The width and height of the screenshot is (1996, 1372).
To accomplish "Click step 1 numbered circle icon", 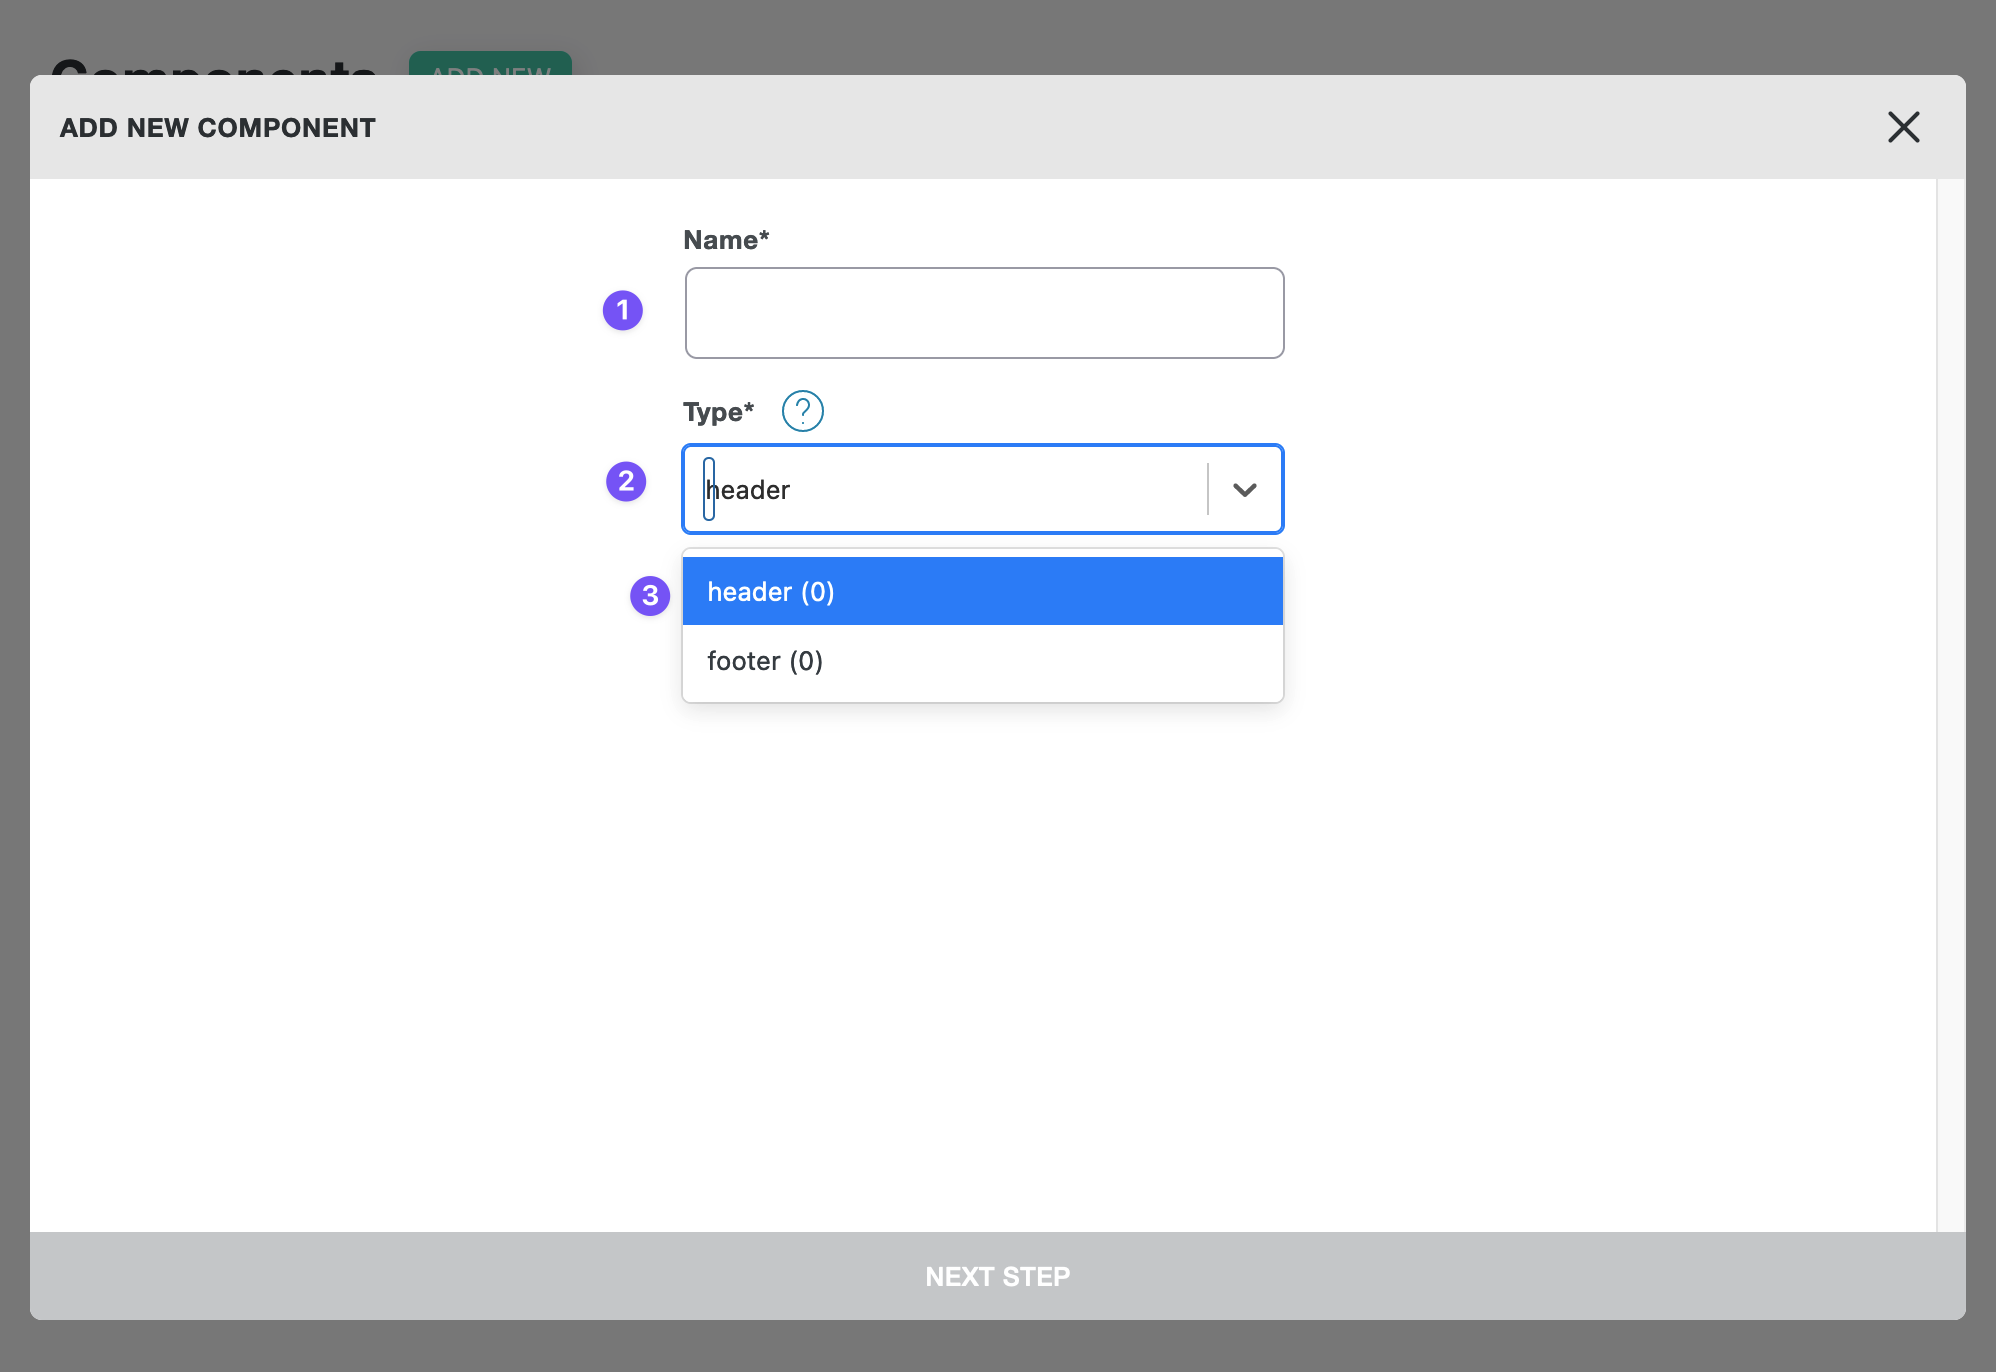I will point(623,309).
